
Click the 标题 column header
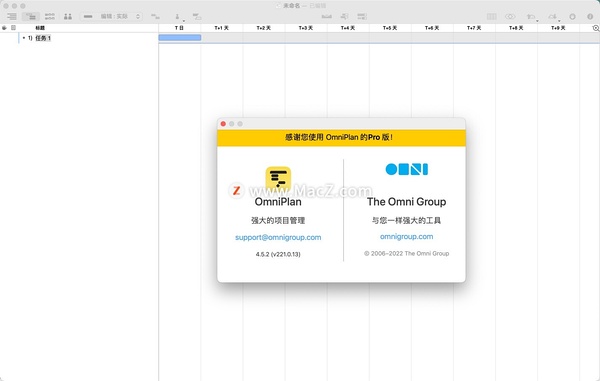[x=40, y=28]
